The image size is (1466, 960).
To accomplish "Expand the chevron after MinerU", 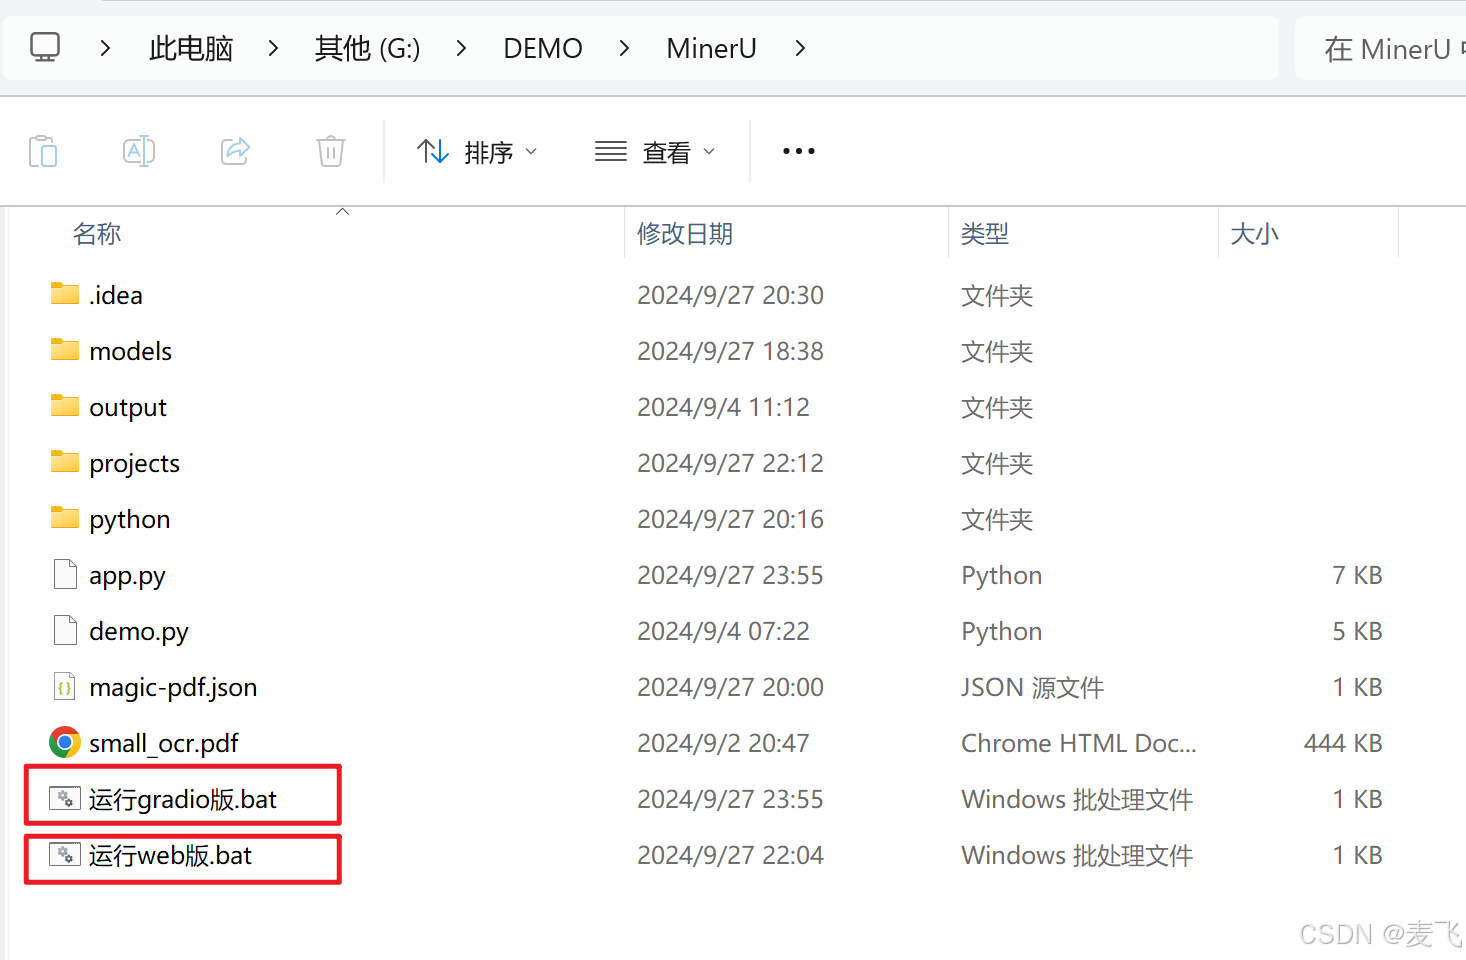I will coord(800,48).
